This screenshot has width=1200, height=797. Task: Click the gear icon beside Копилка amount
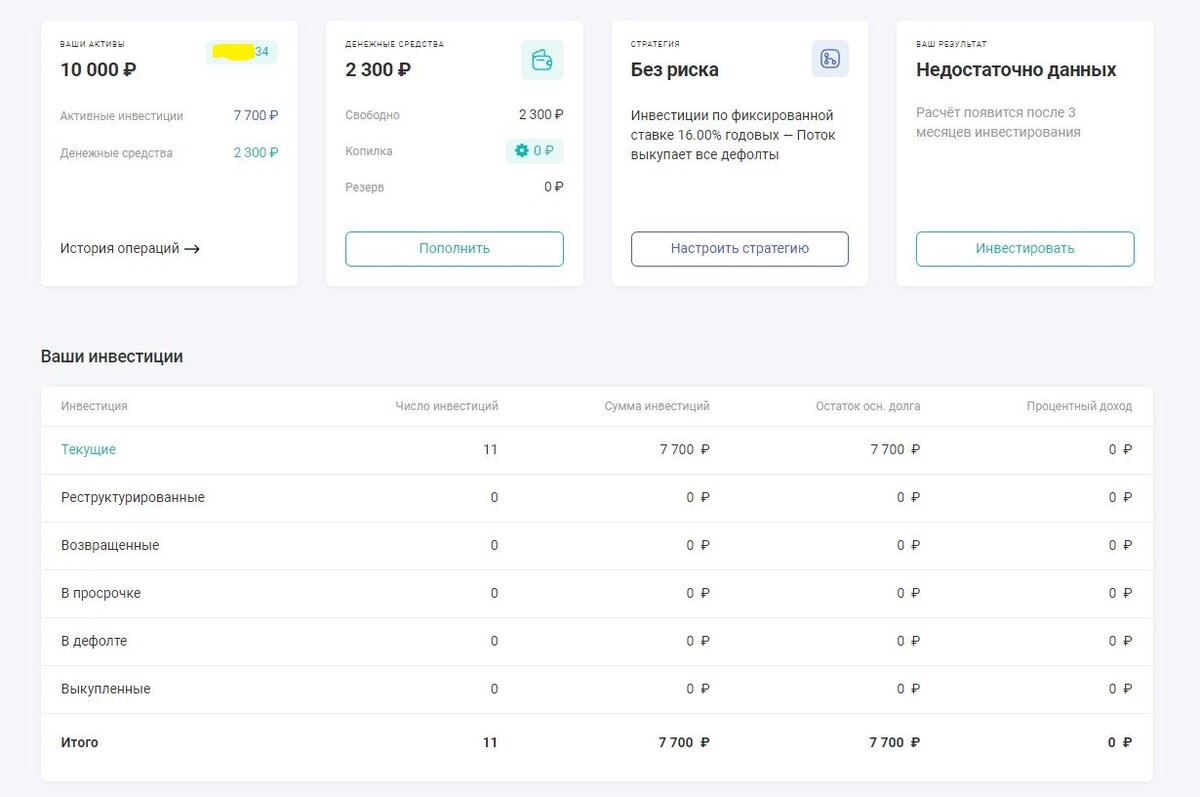521,151
